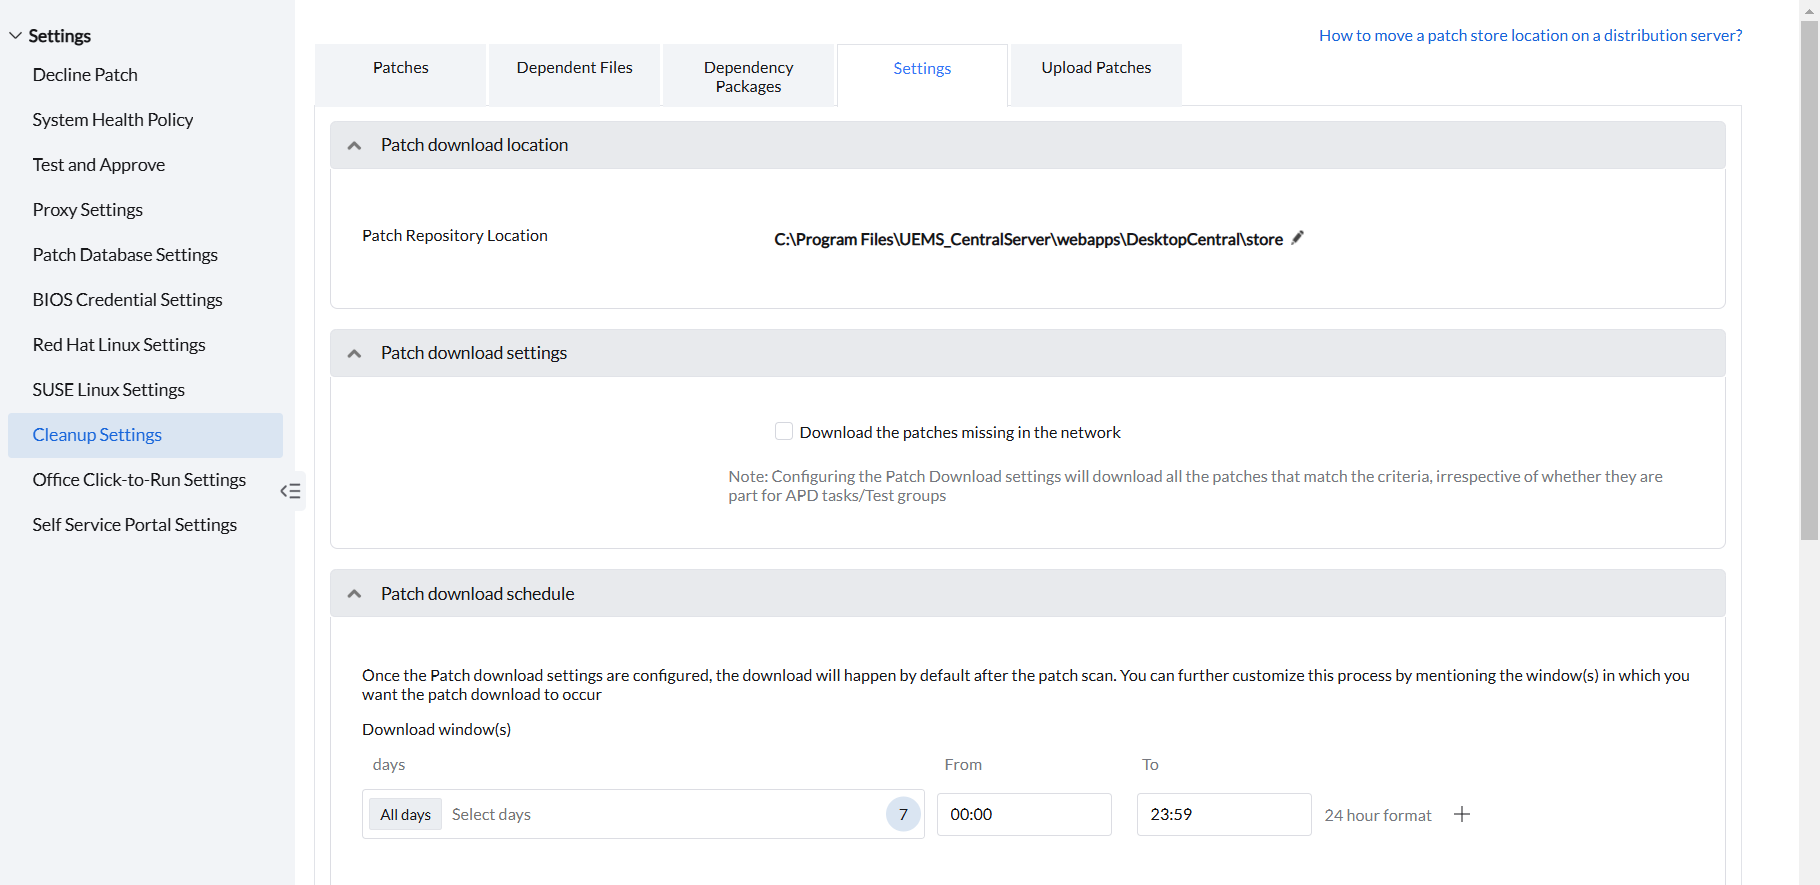Enable Download the patches missing in network

tap(784, 432)
